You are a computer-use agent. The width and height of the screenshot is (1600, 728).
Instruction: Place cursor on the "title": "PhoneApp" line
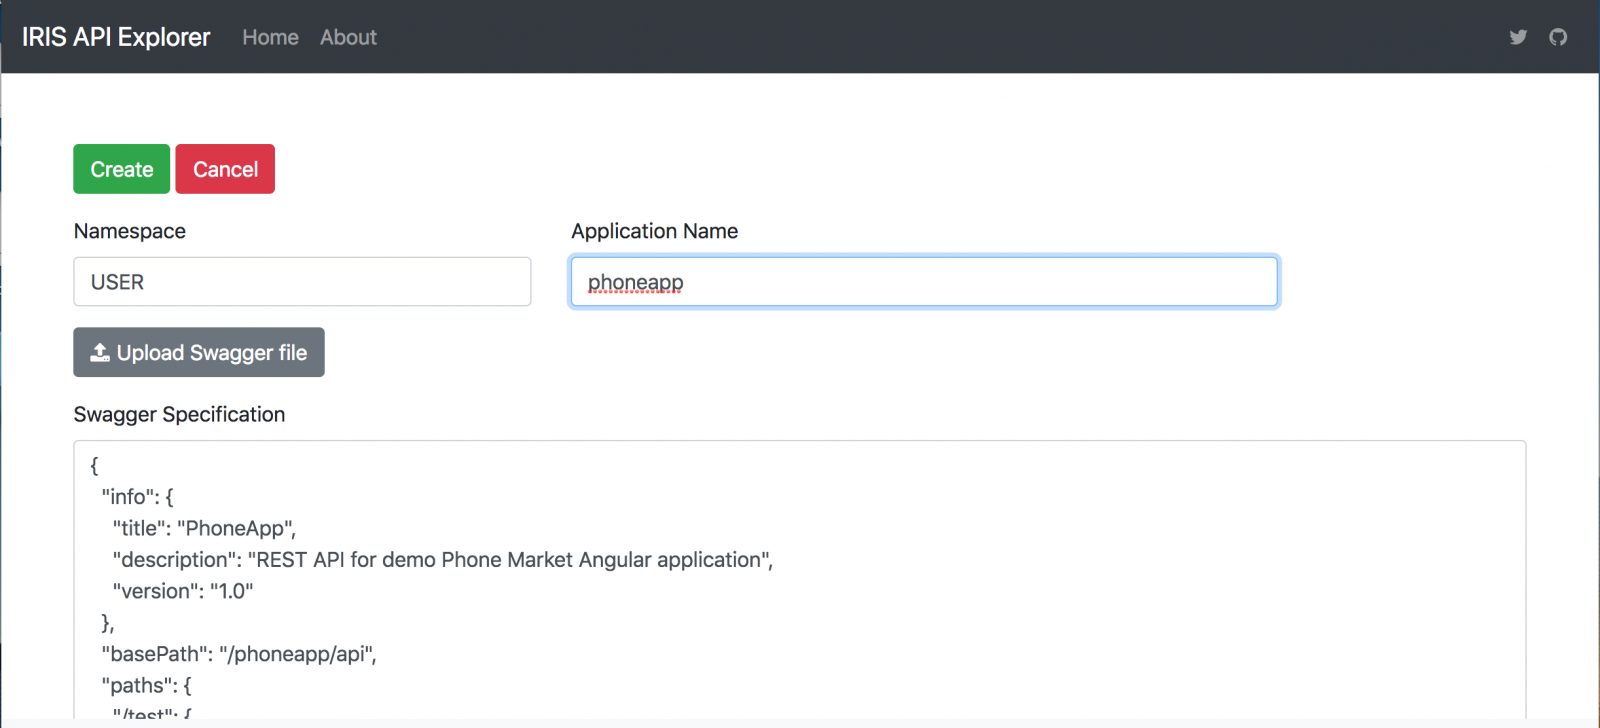[x=204, y=528]
